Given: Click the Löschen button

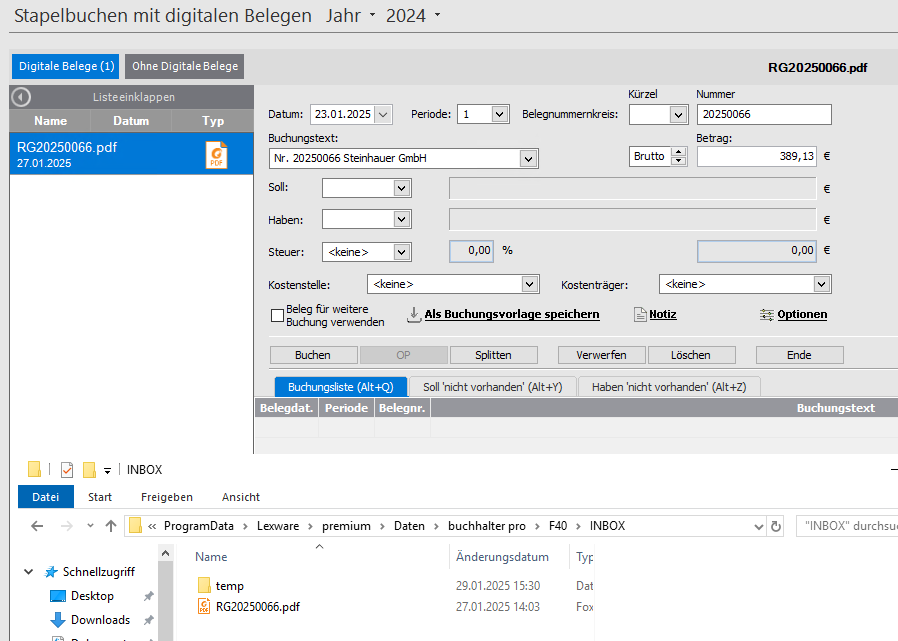Looking at the screenshot, I should coord(691,355).
